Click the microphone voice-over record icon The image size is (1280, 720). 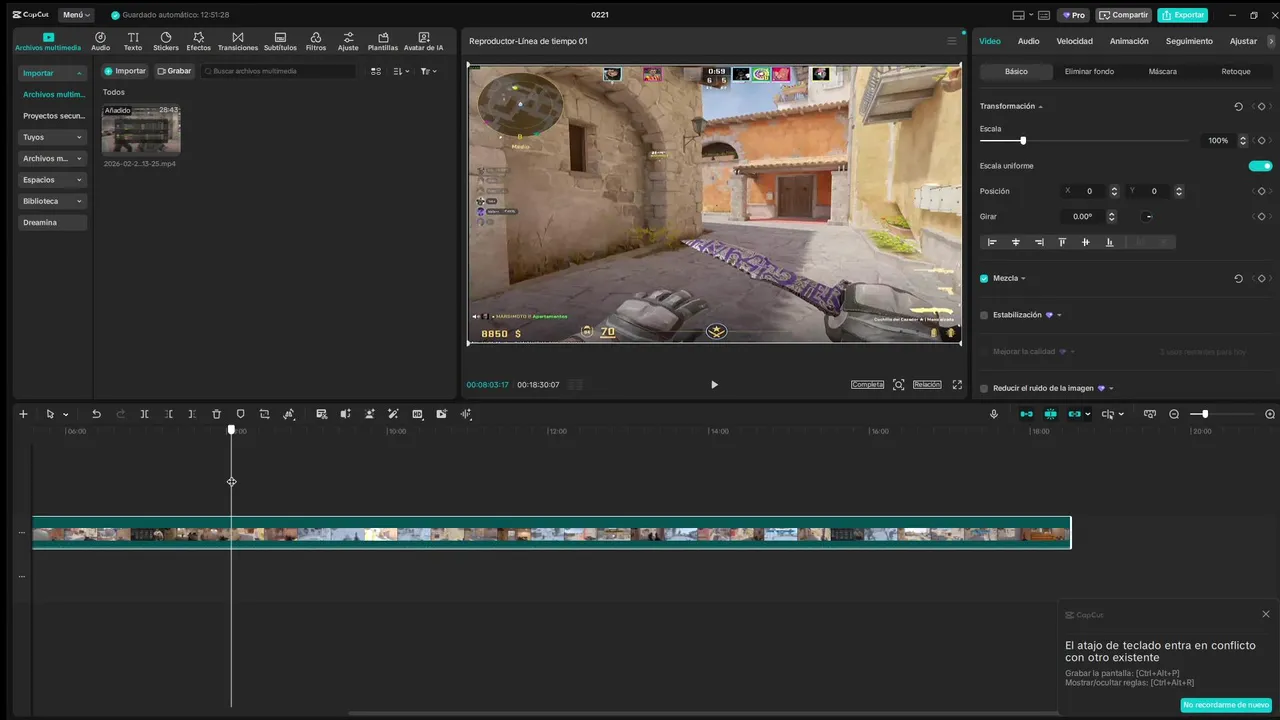(x=994, y=414)
